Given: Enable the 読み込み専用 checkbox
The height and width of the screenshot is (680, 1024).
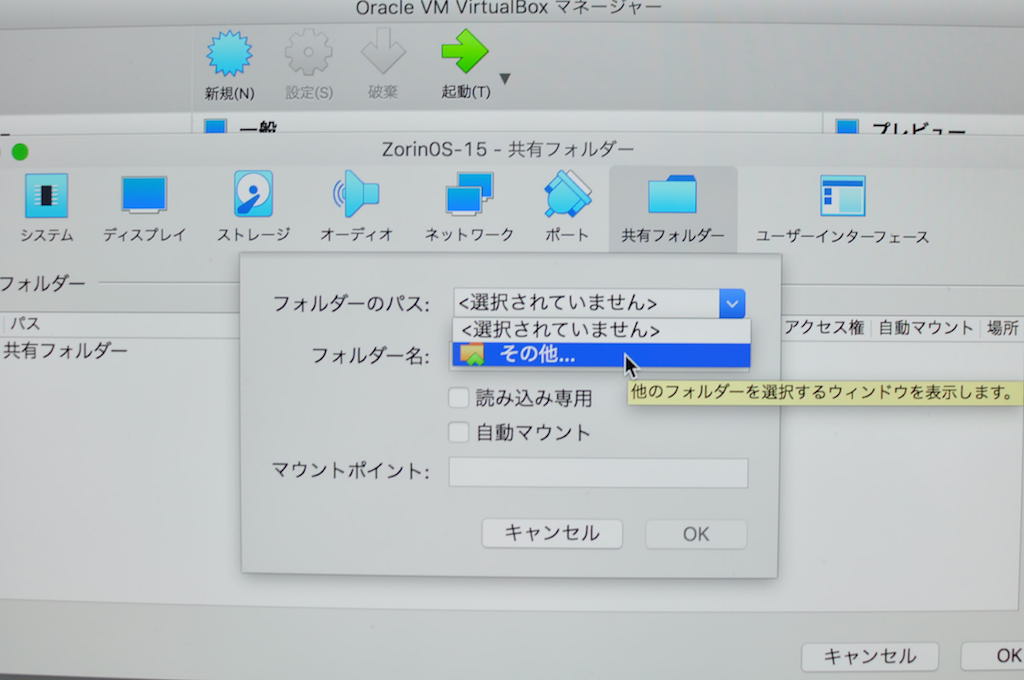Looking at the screenshot, I should tap(459, 398).
